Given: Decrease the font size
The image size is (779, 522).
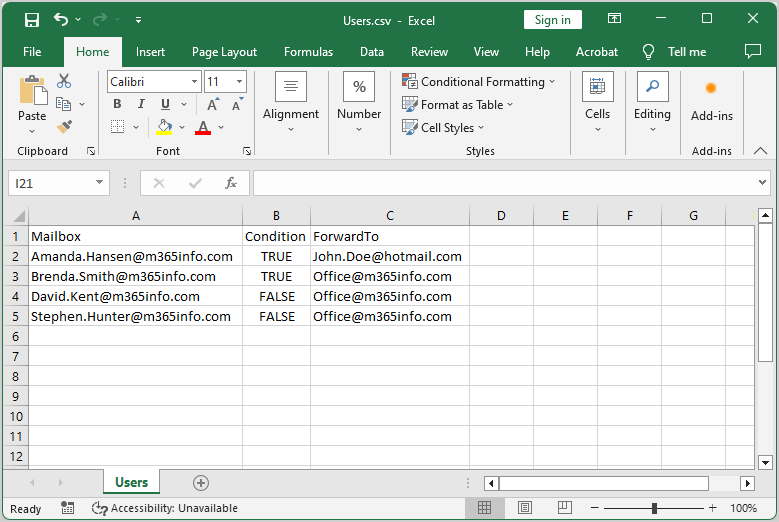Looking at the screenshot, I should pos(237,104).
